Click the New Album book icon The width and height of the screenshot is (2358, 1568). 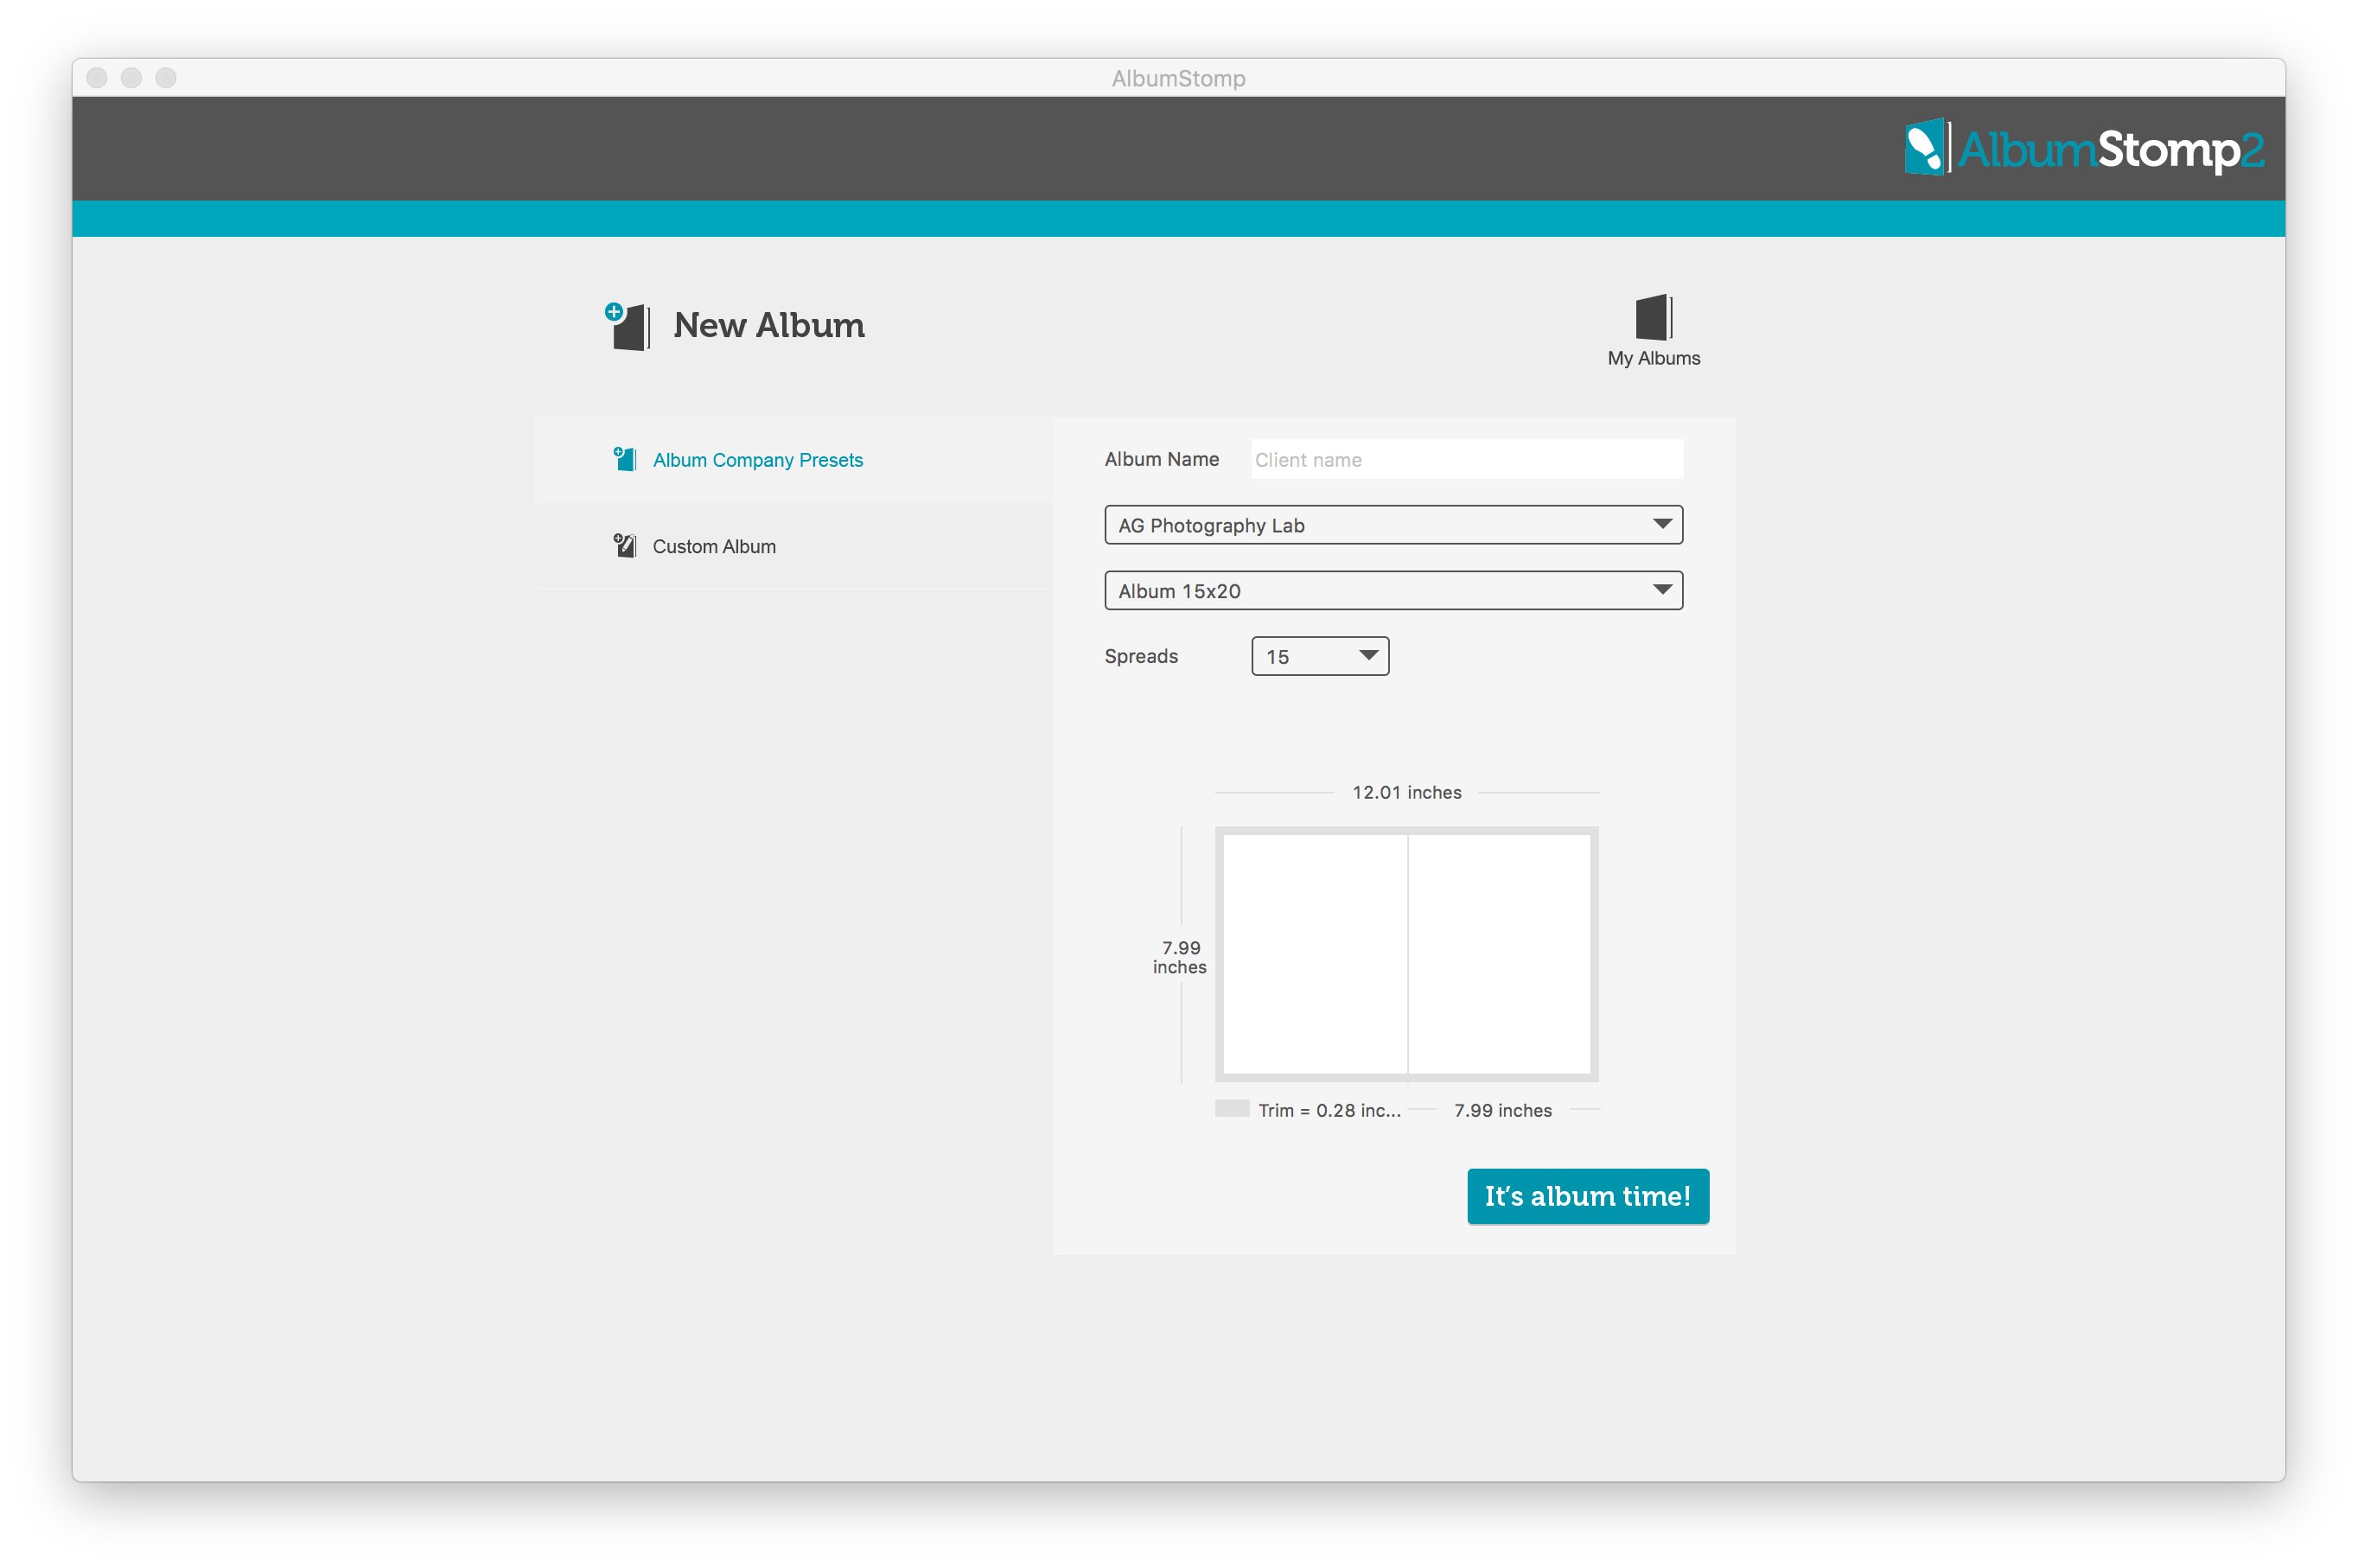[628, 326]
